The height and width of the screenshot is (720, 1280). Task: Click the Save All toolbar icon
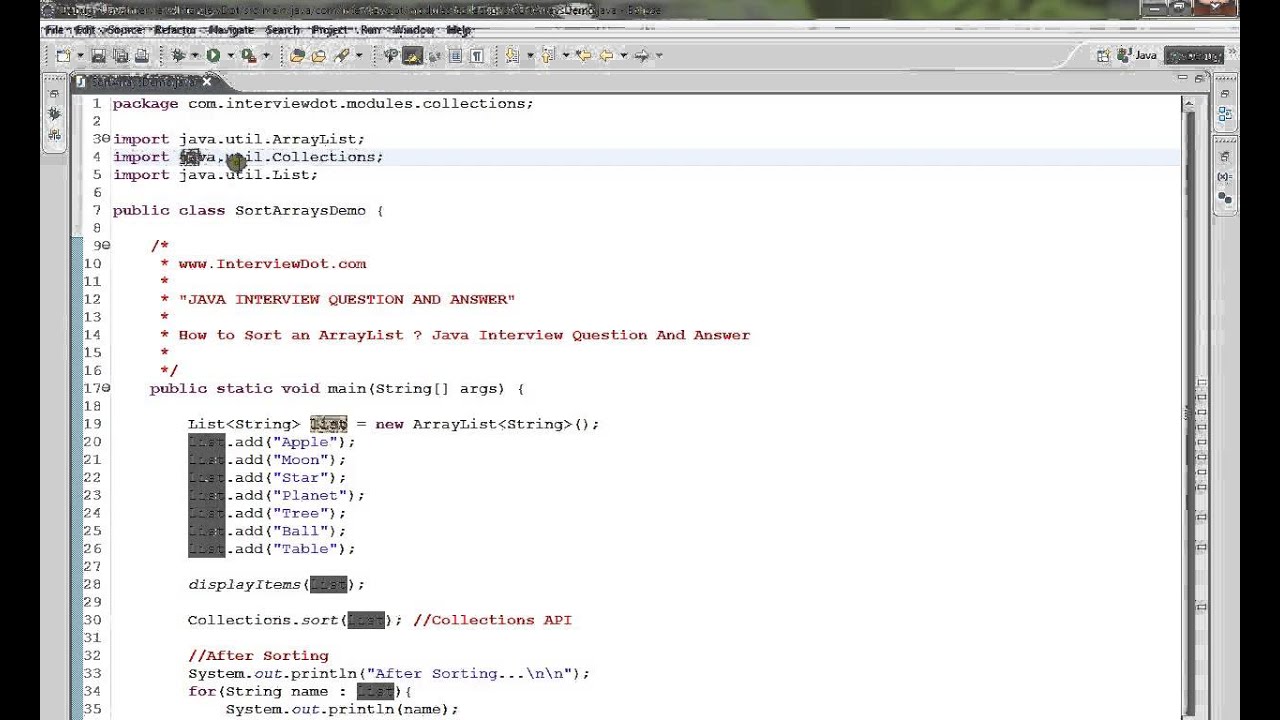click(x=120, y=56)
